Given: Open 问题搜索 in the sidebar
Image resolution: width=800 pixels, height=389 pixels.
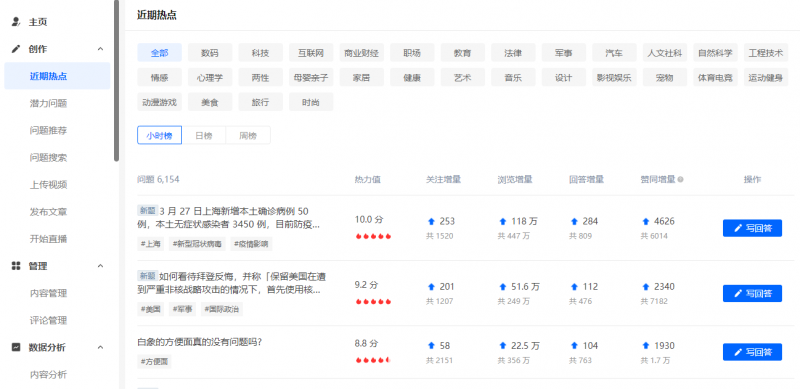Looking at the screenshot, I should [x=48, y=158].
